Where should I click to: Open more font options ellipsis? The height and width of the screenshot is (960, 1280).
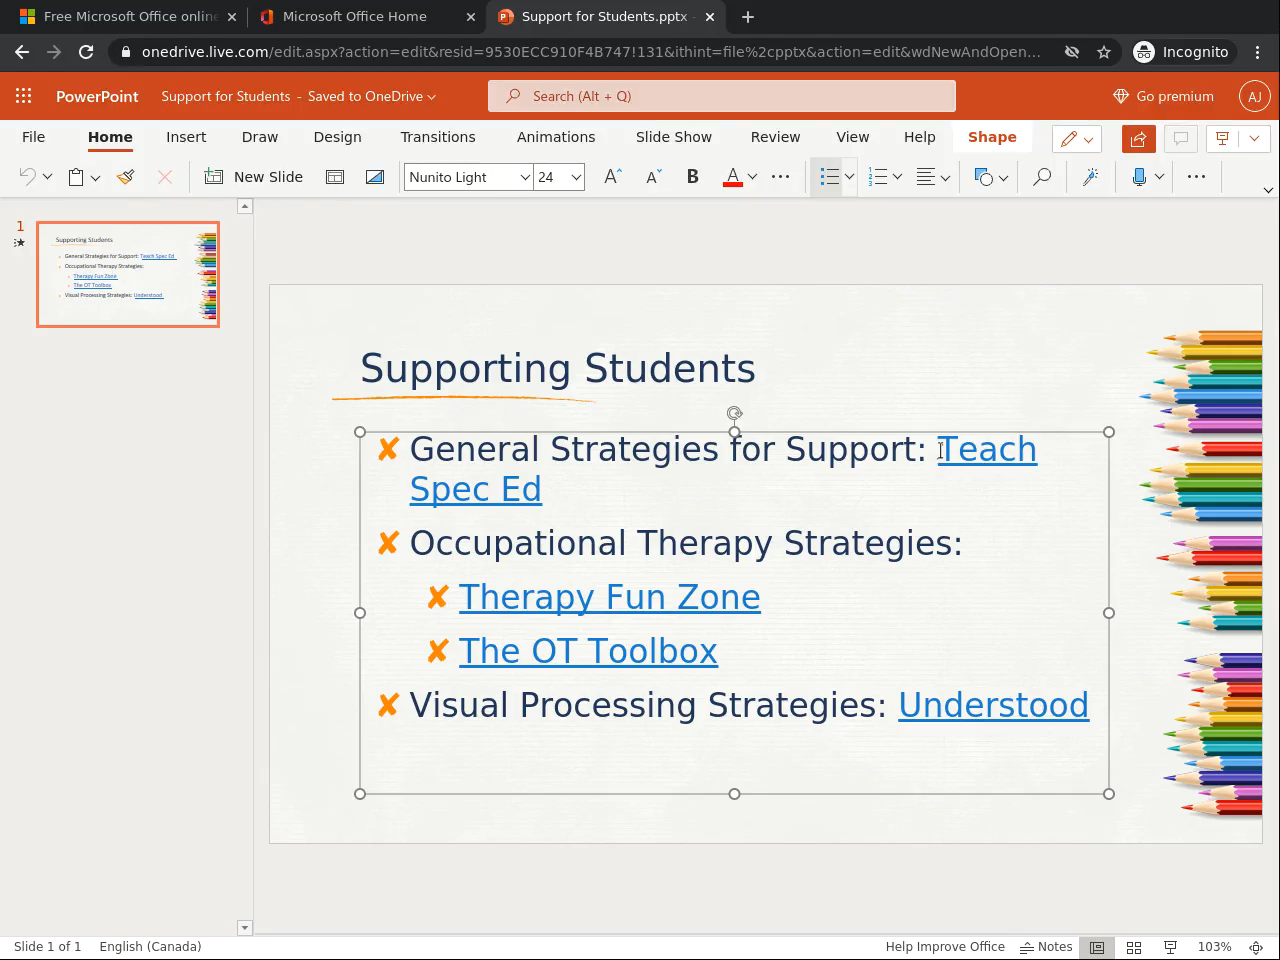click(x=781, y=177)
